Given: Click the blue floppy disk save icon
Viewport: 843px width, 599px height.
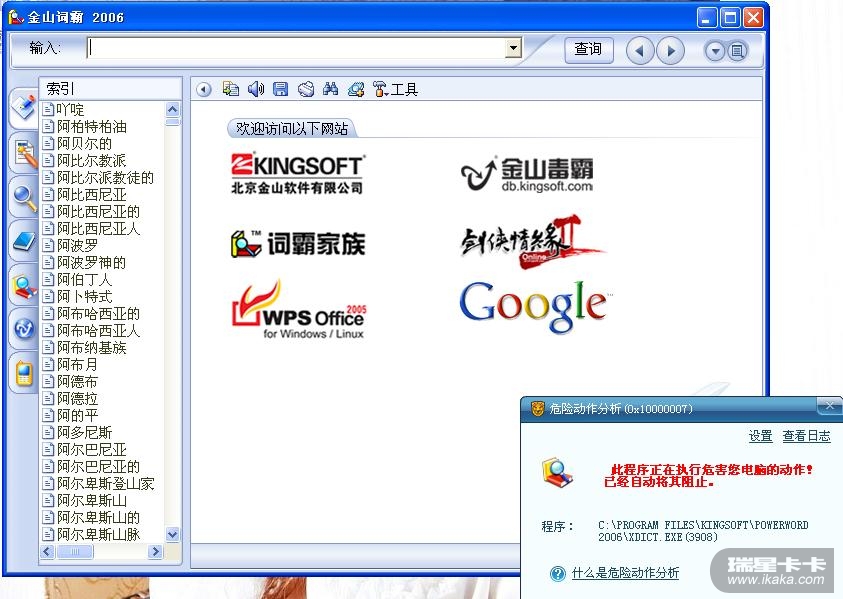Looking at the screenshot, I should 281,89.
